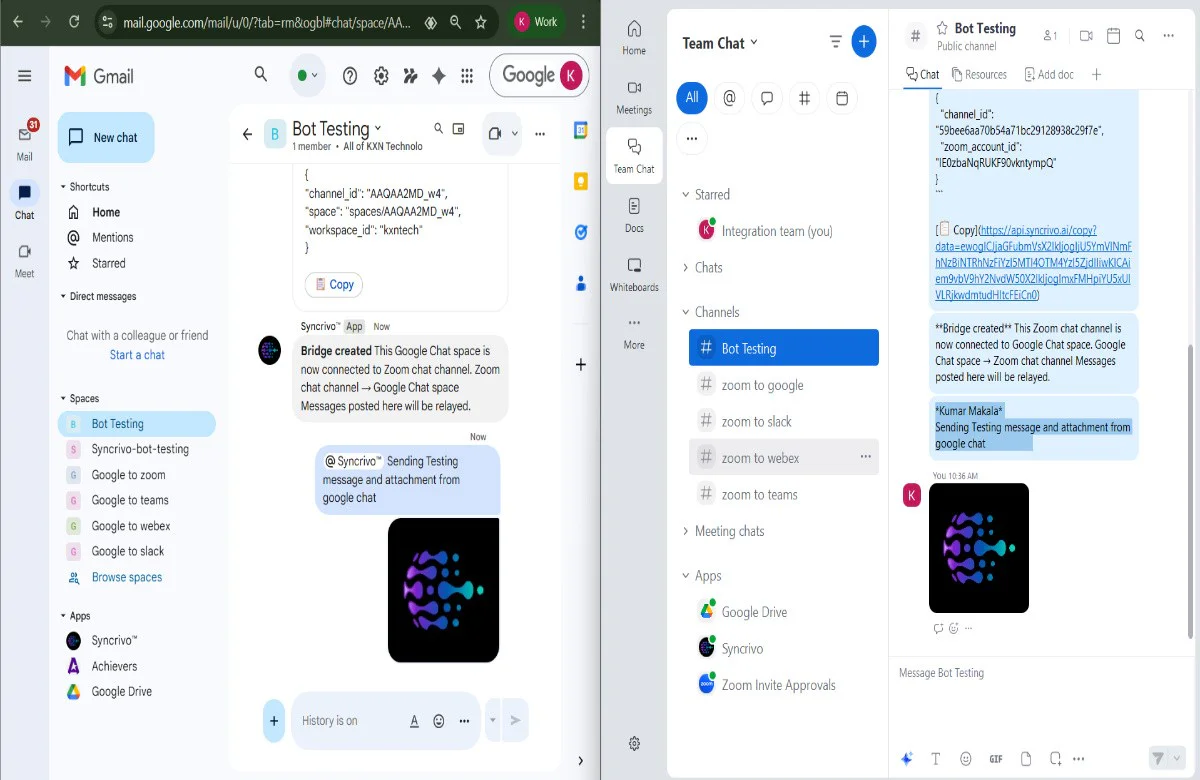Open Gmail settings gear icon
Image resolution: width=1200 pixels, height=780 pixels.
coord(381,76)
